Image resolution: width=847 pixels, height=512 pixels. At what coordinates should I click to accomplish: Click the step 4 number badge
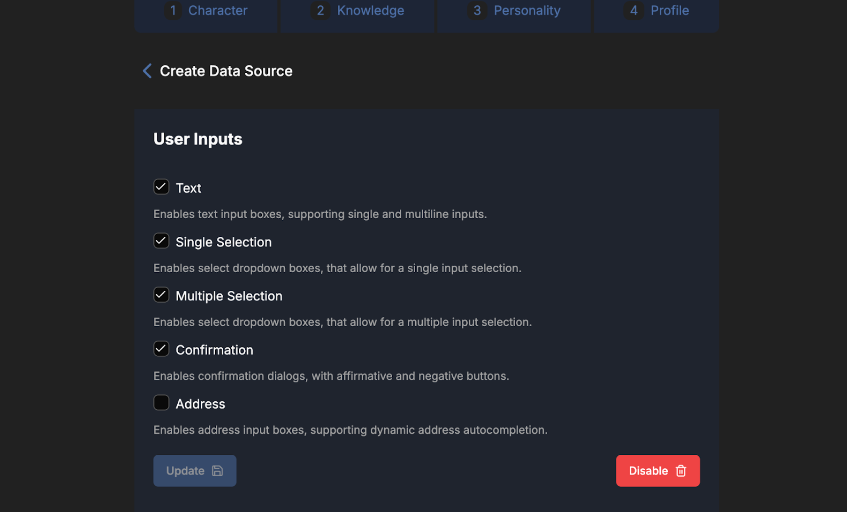(x=634, y=10)
